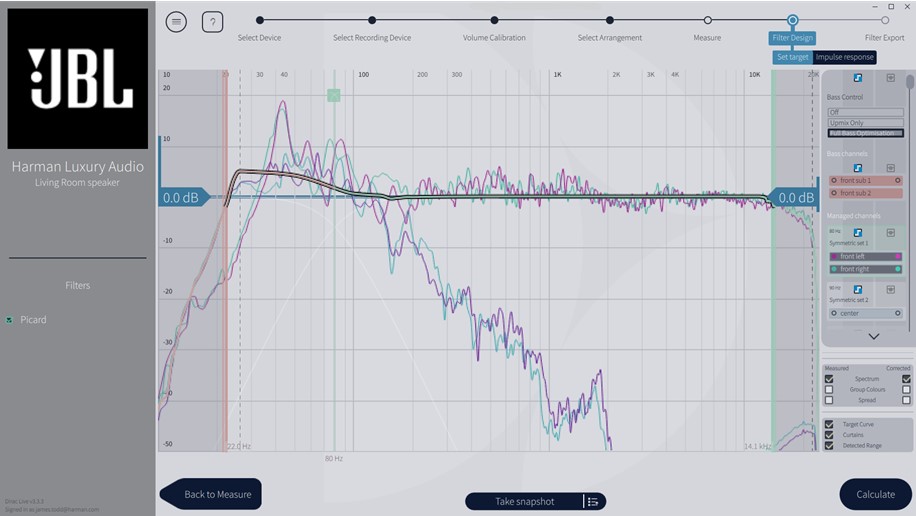Image resolution: width=916 pixels, height=516 pixels.
Task: Click the save target icon above Bass Control
Action: pos(890,78)
